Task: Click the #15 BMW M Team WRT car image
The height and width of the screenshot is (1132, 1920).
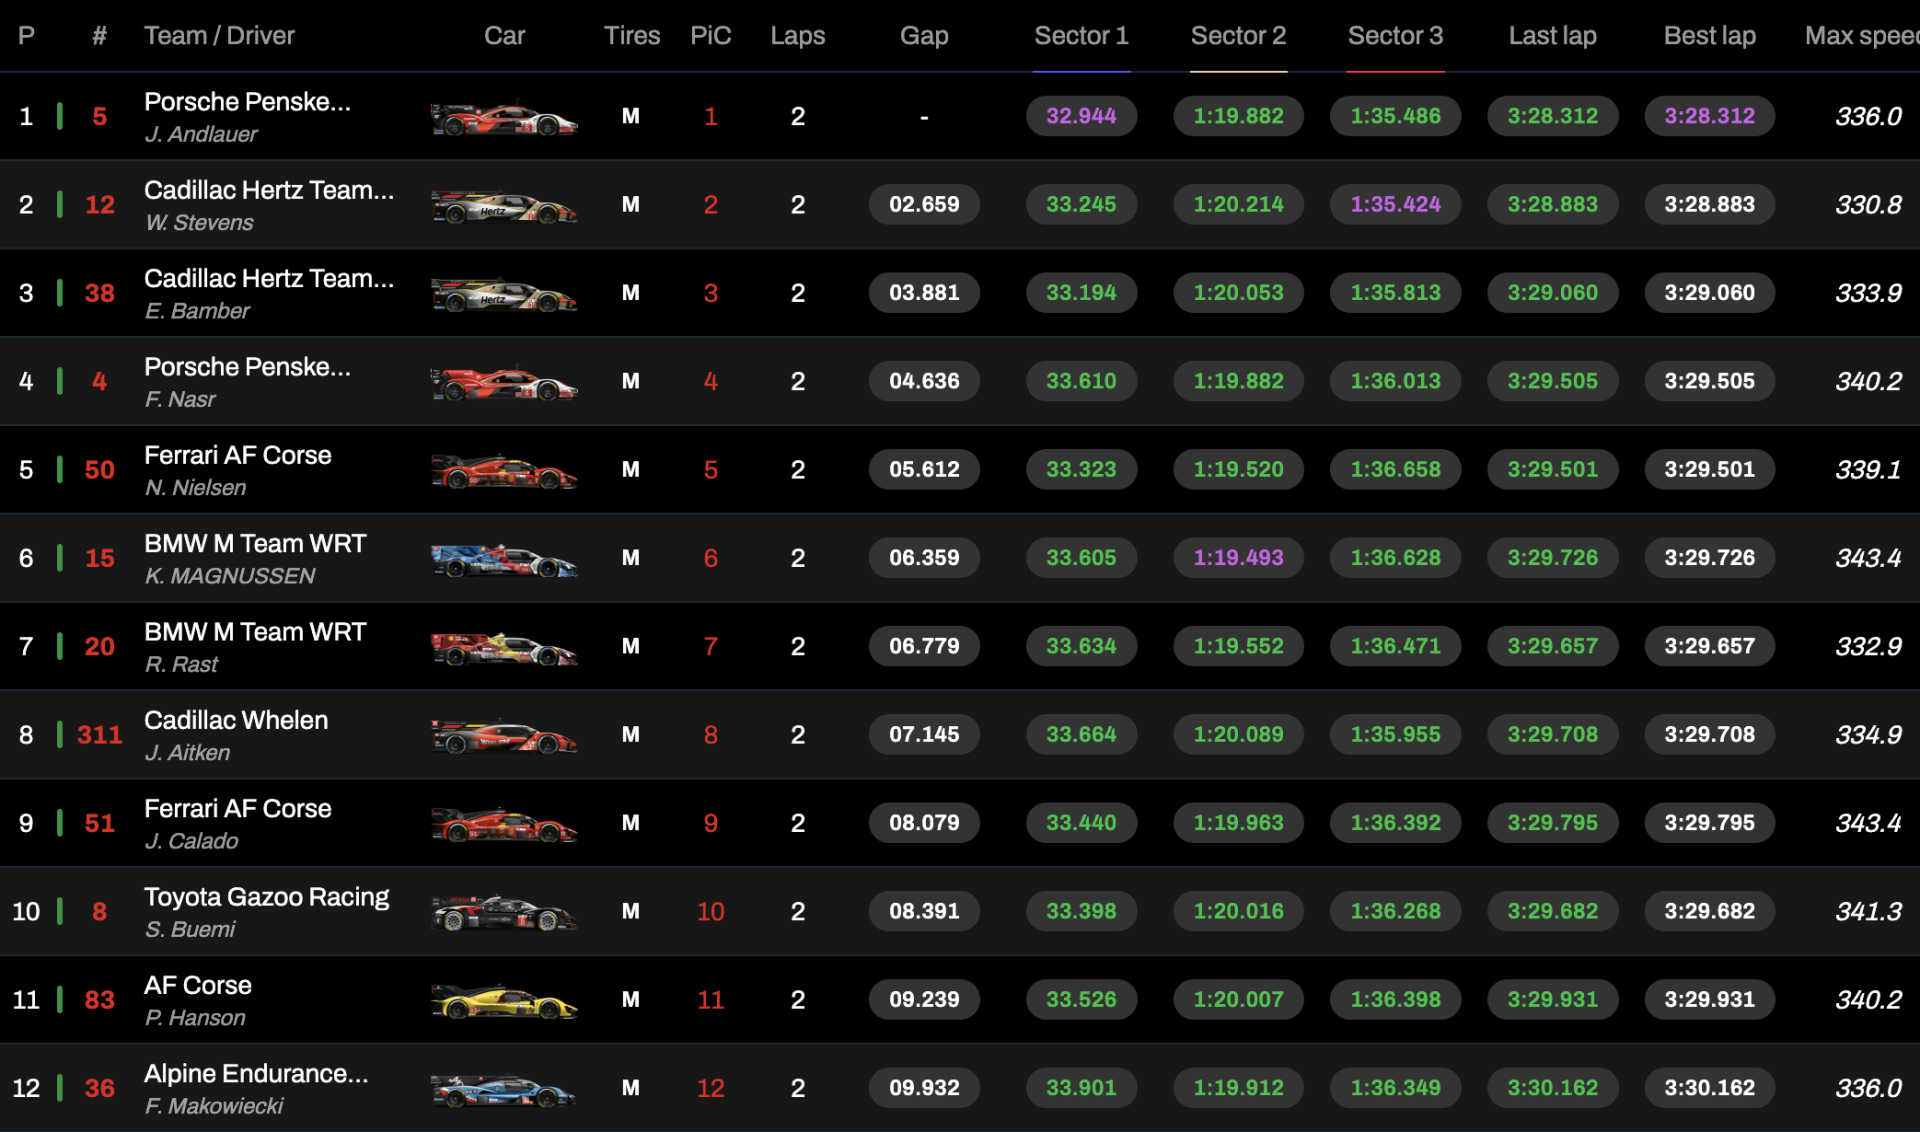Action: coord(504,560)
